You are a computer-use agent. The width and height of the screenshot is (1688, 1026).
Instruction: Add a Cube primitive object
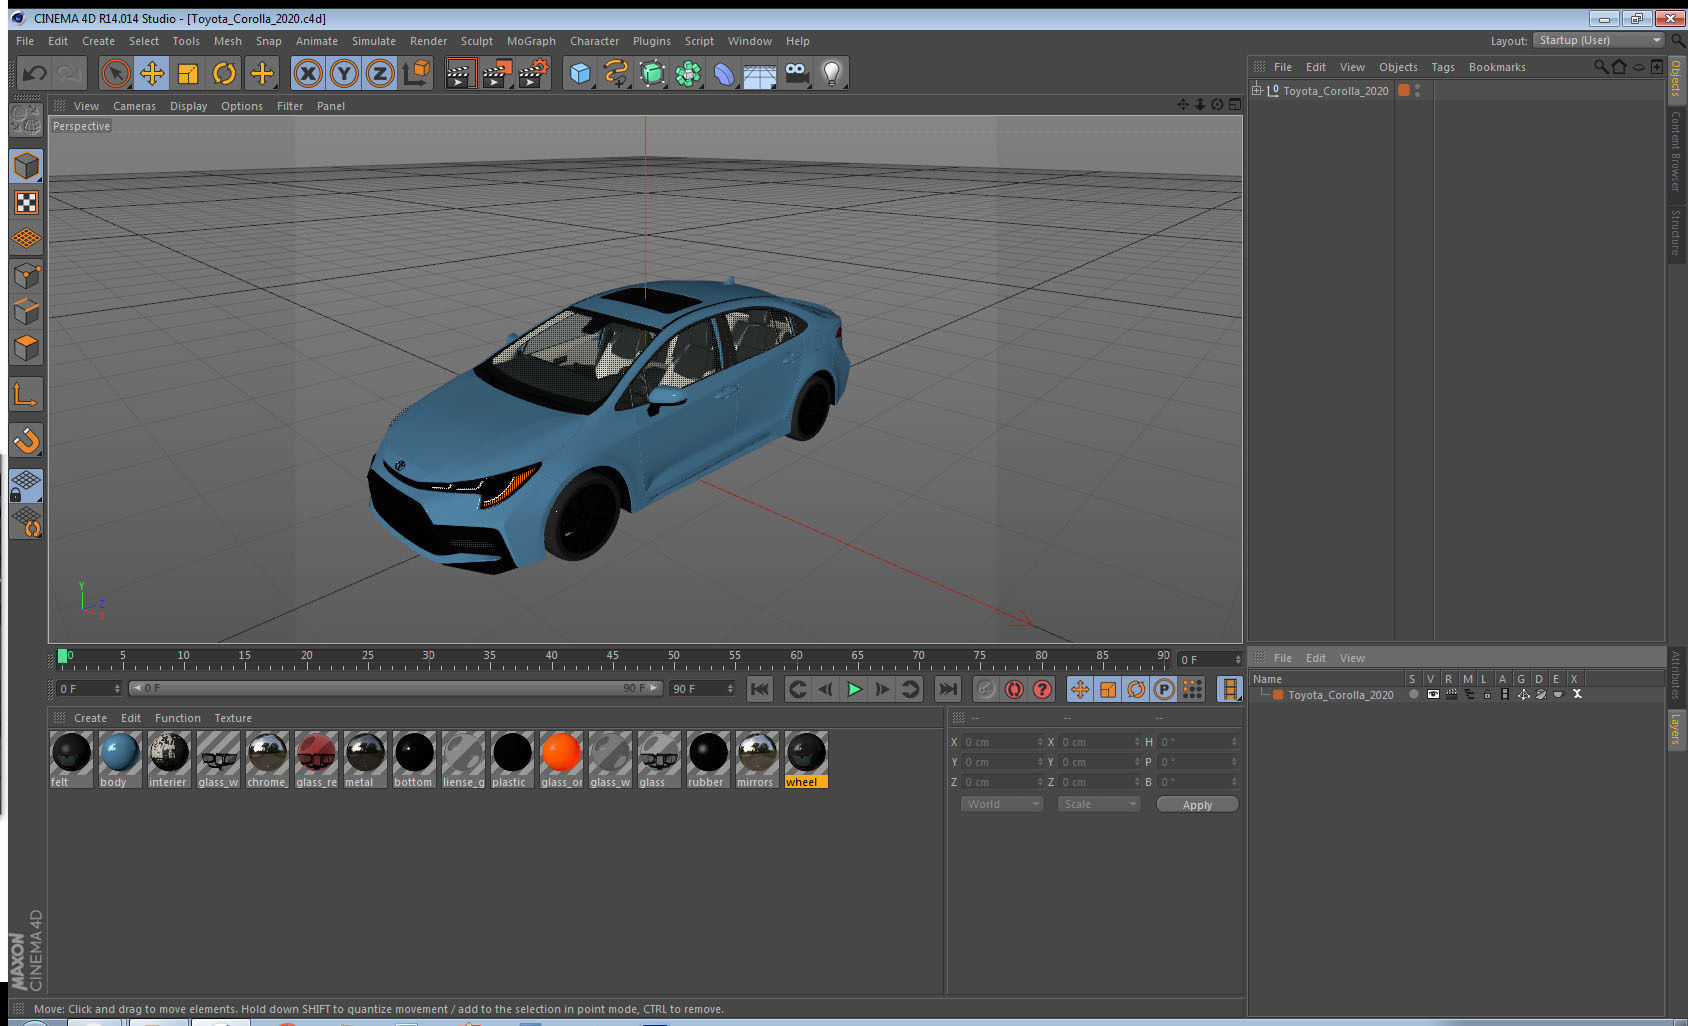580,73
